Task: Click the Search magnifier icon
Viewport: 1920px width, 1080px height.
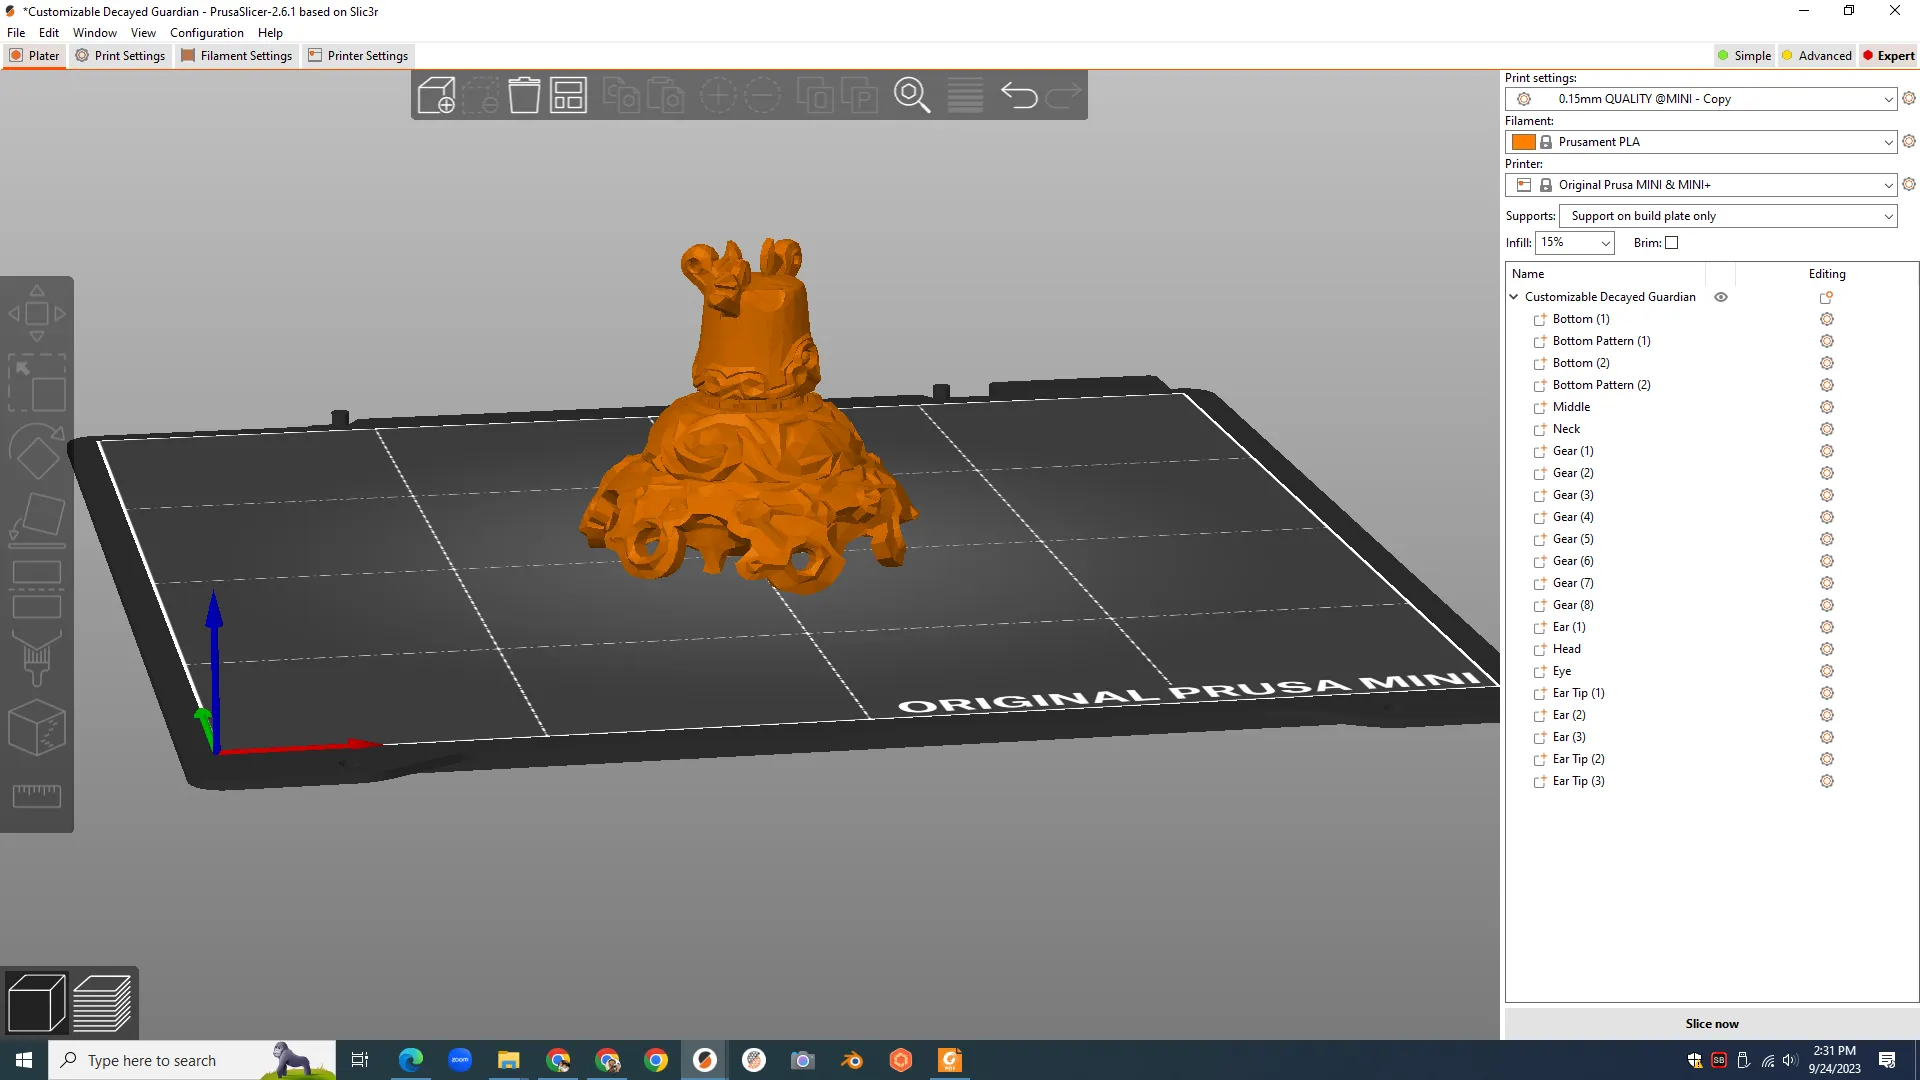Action: click(x=912, y=96)
